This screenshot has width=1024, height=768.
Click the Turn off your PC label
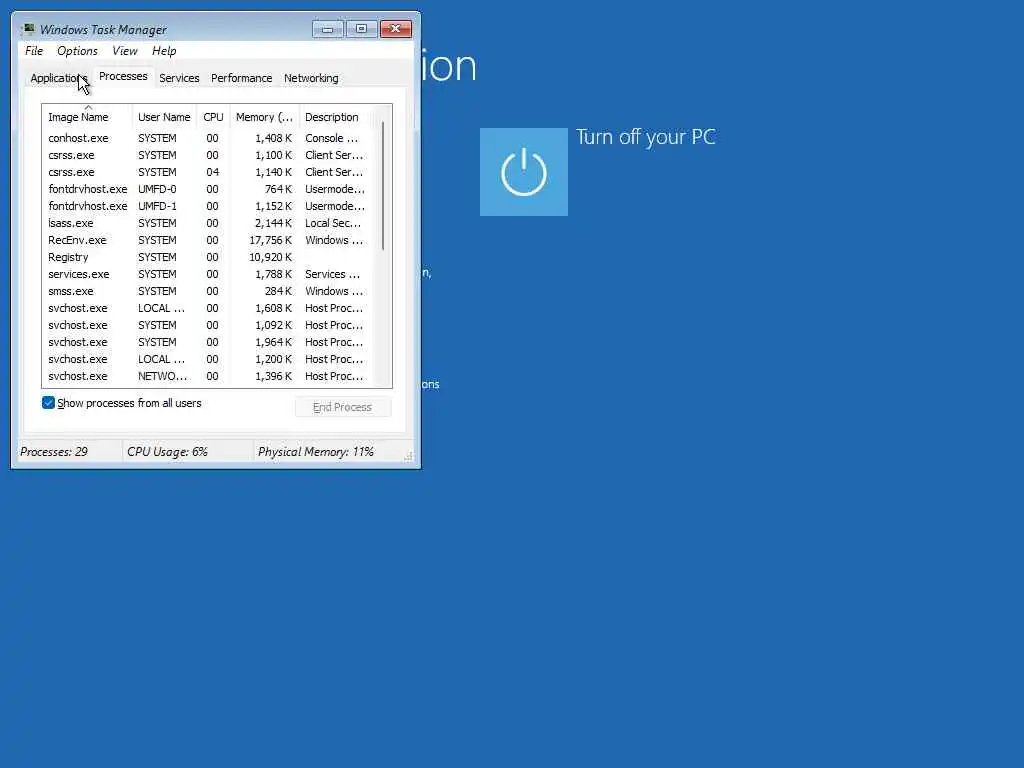pyautogui.click(x=646, y=137)
